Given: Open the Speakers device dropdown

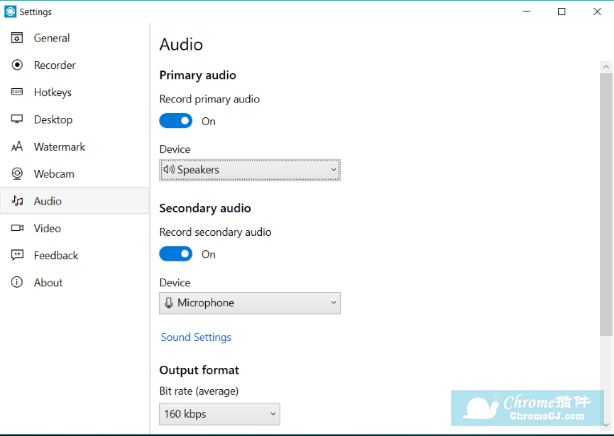Looking at the screenshot, I should pos(250,170).
